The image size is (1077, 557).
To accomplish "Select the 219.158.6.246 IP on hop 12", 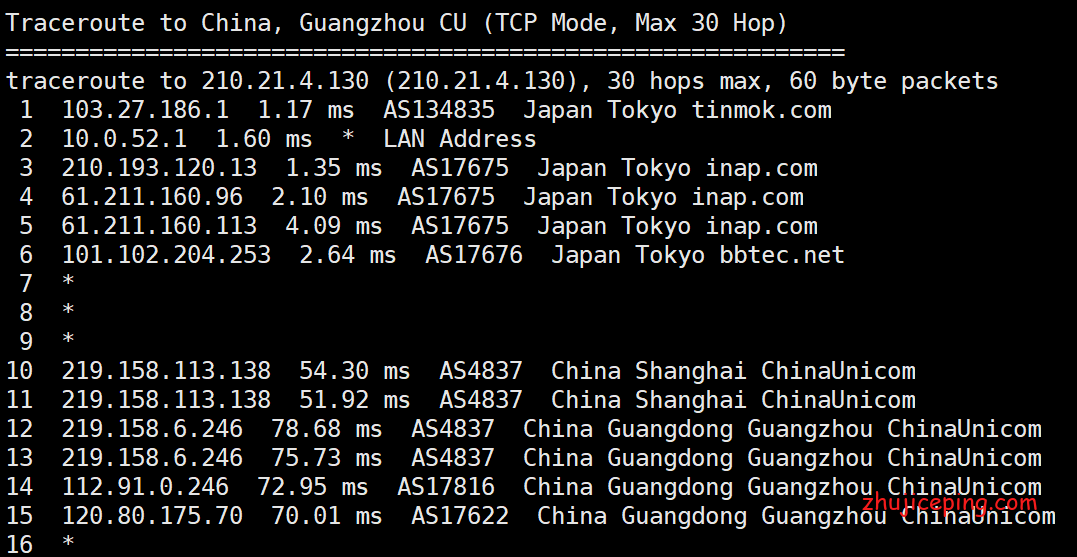I will pos(152,429).
